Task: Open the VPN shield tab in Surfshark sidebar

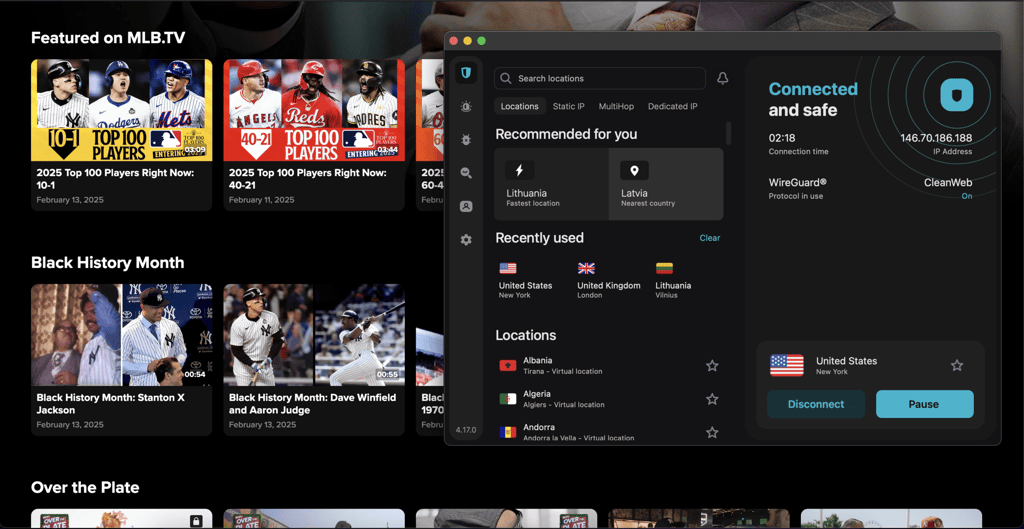Action: (x=466, y=72)
